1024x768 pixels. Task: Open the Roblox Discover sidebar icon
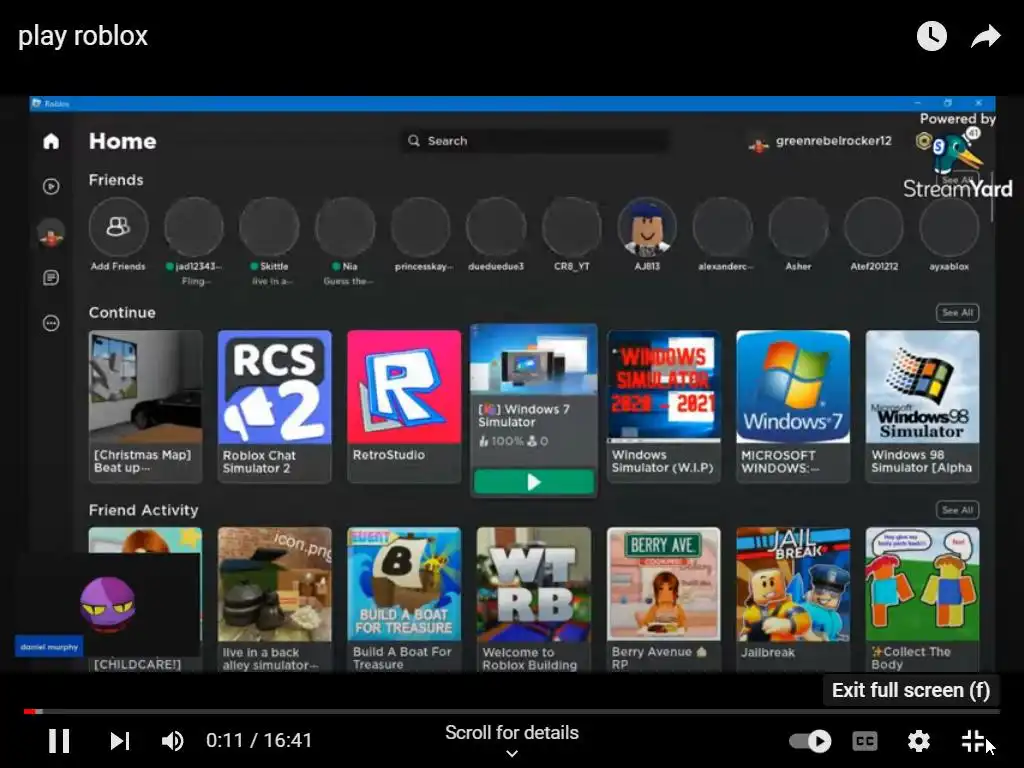(51, 187)
